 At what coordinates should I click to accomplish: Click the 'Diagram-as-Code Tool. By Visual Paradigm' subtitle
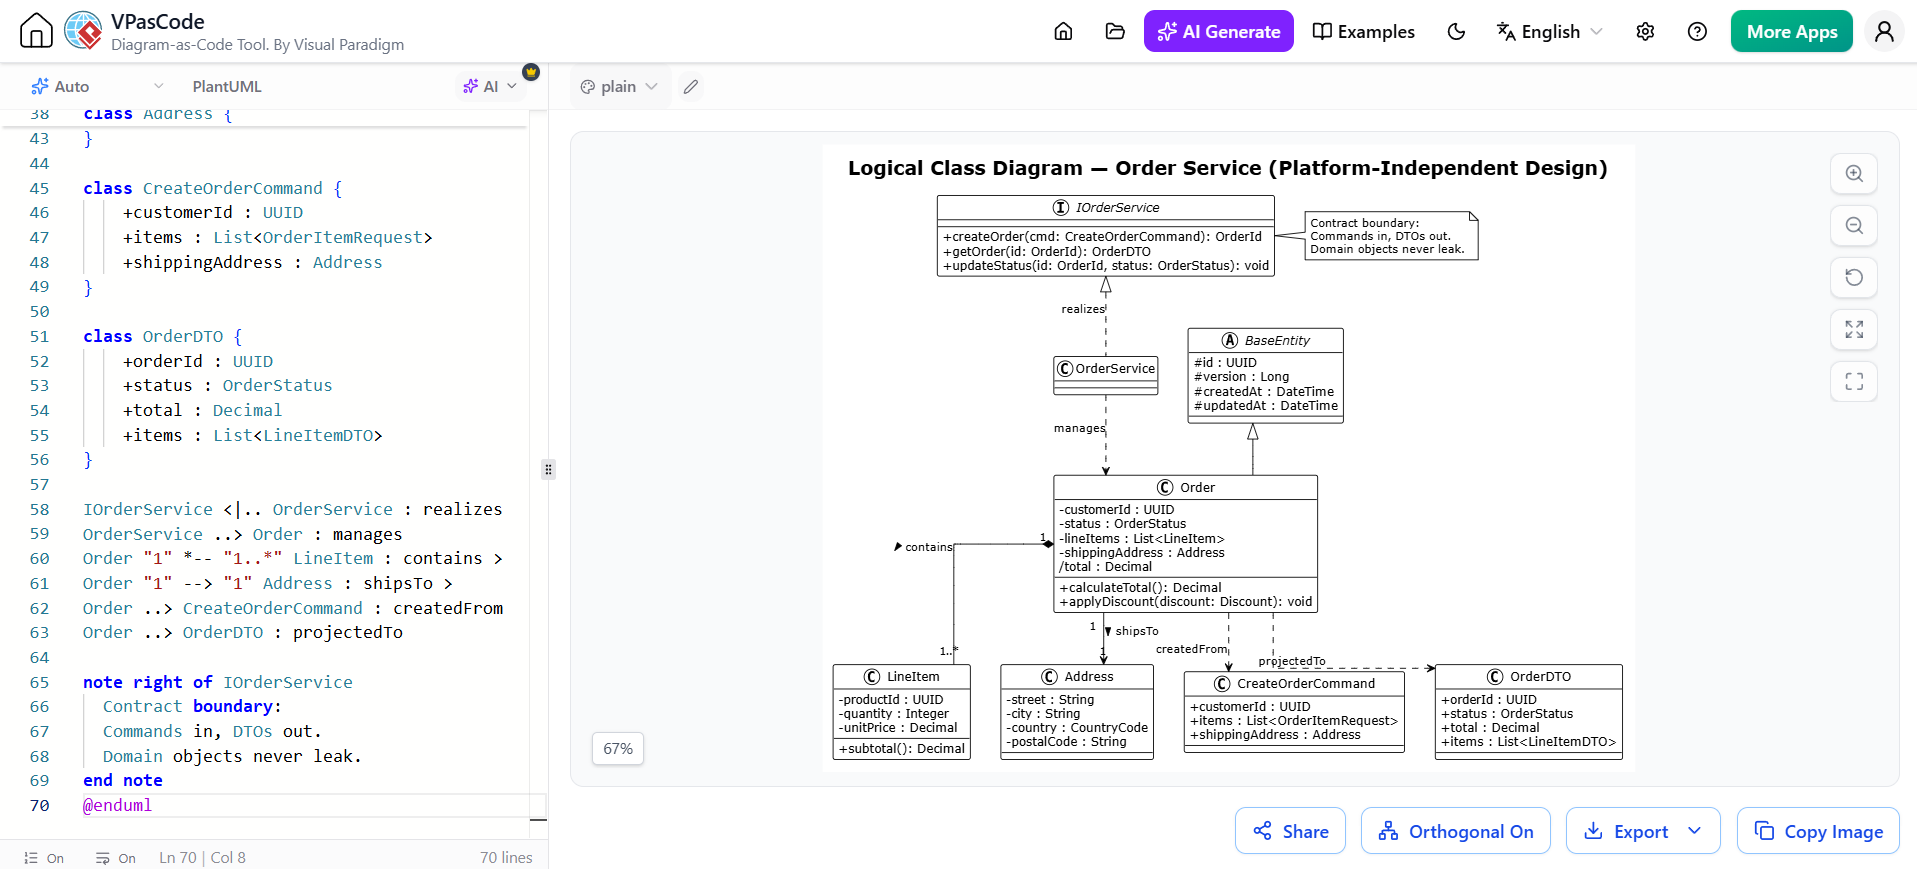click(257, 45)
